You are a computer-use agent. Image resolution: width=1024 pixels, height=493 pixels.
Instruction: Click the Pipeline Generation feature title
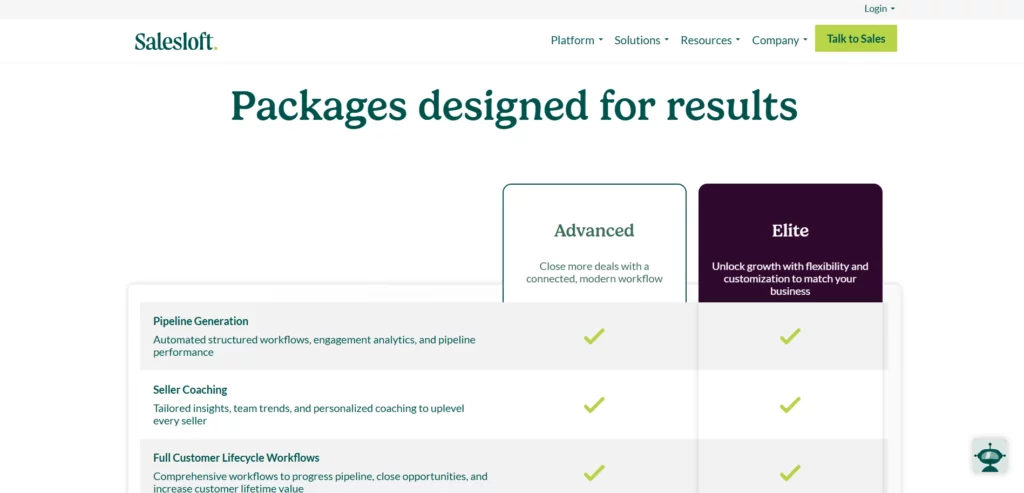(x=200, y=321)
